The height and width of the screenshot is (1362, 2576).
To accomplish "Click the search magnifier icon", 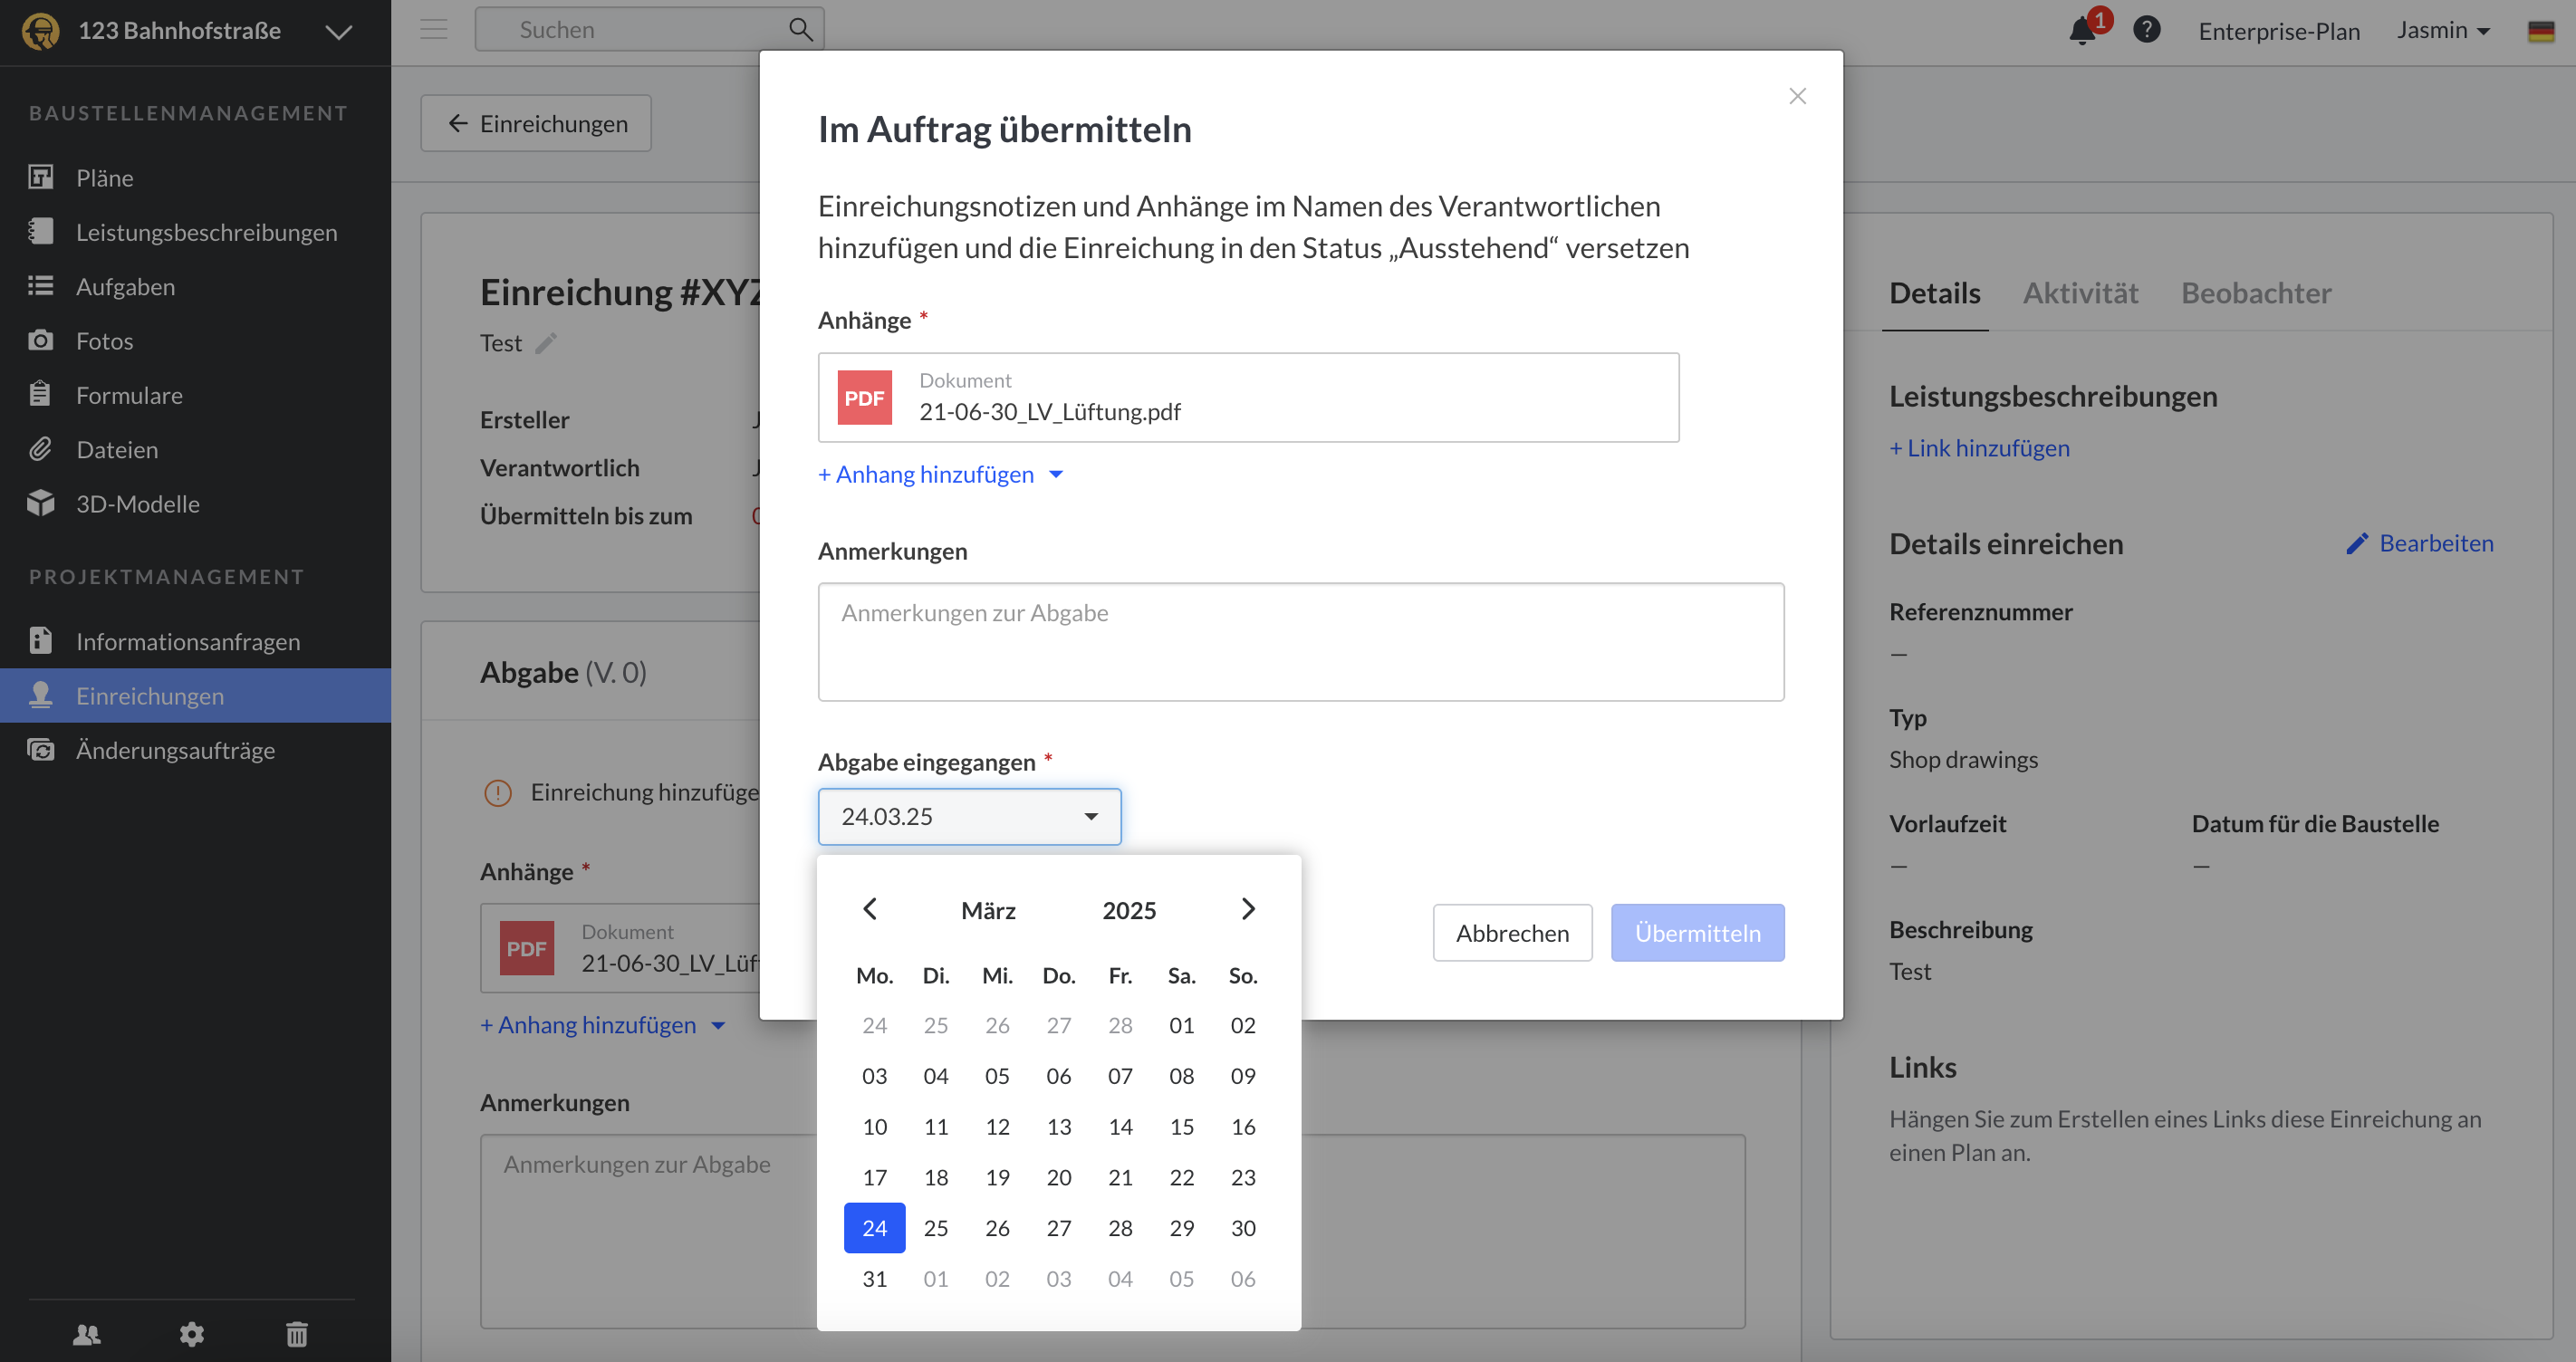I will point(800,30).
